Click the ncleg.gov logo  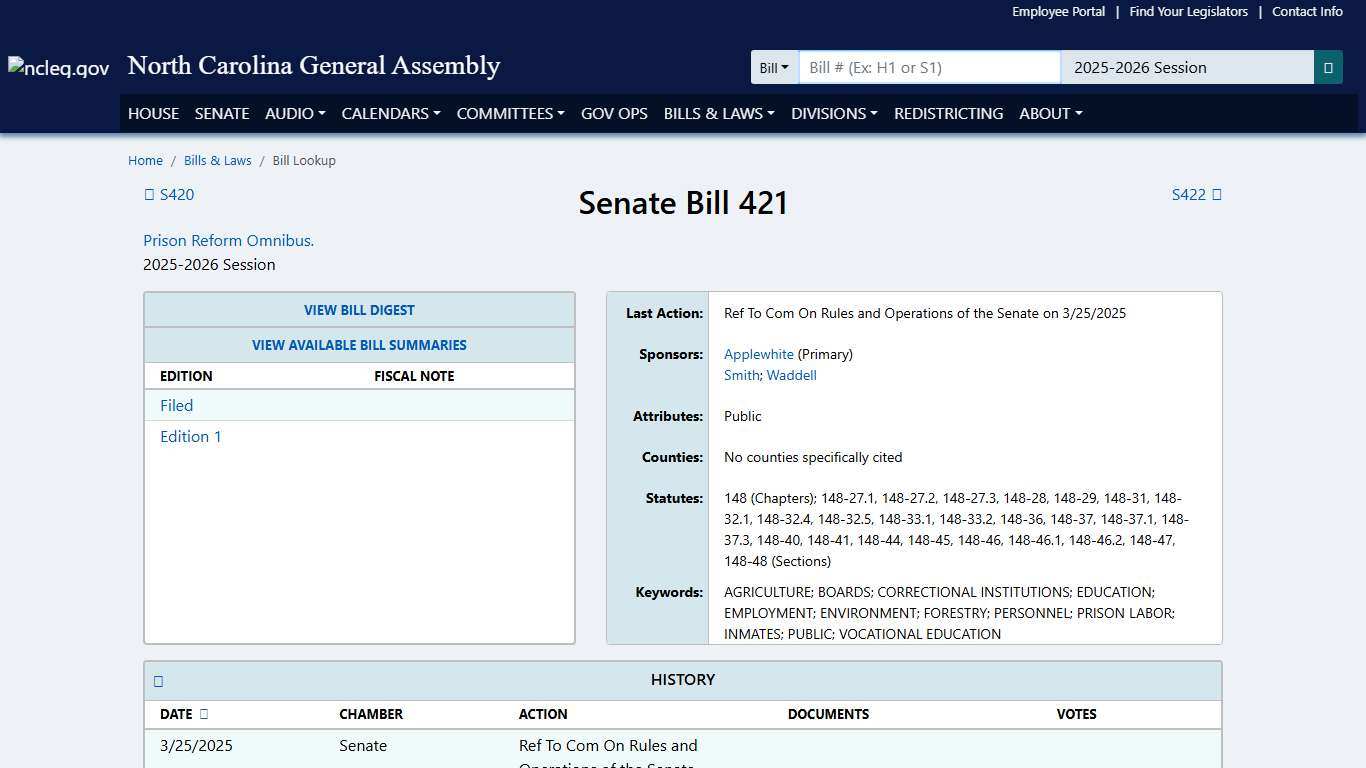point(57,67)
